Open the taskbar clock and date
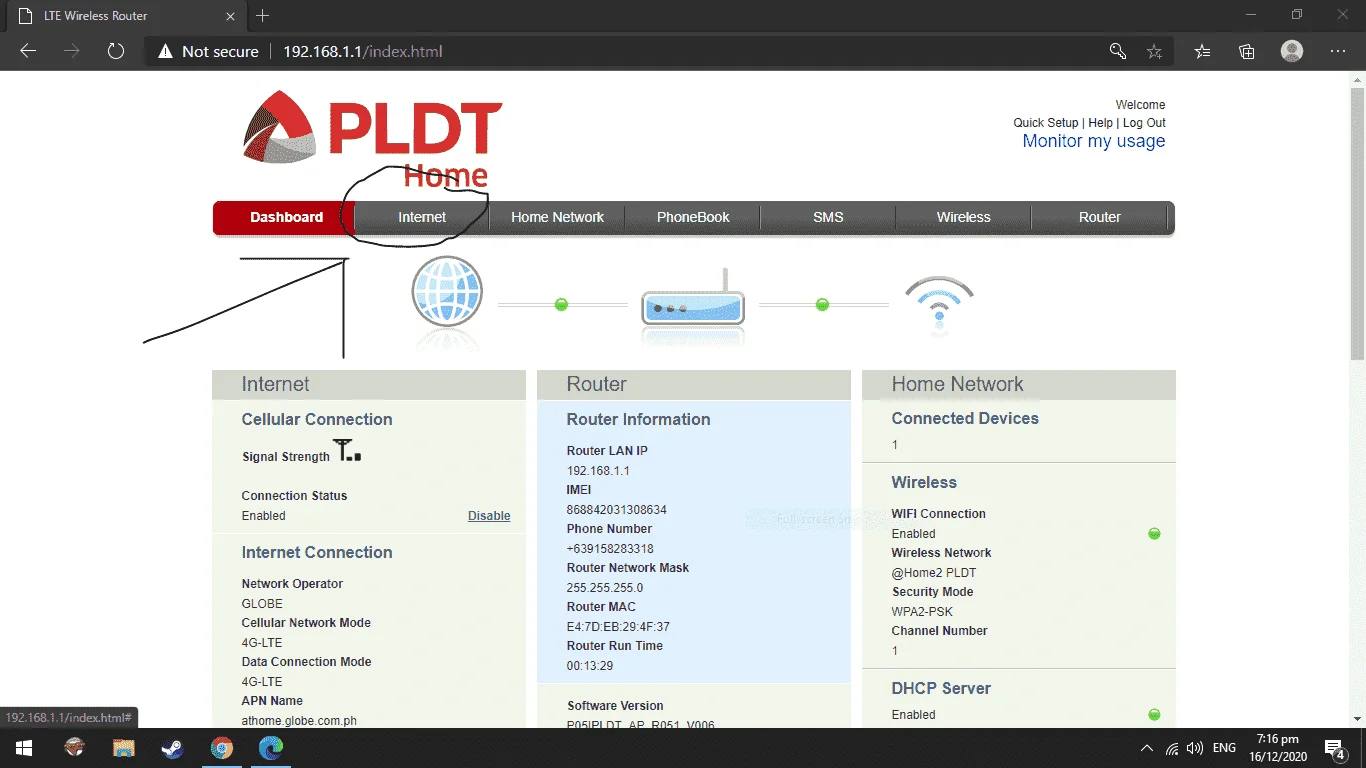Screen dimensions: 1366x768 coord(1279,748)
